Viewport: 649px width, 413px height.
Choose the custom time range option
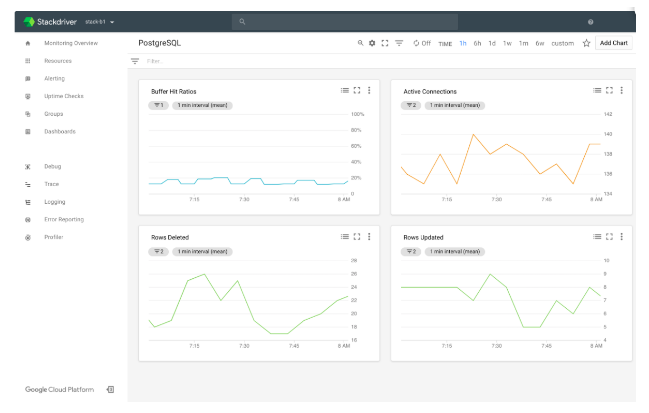click(x=562, y=43)
